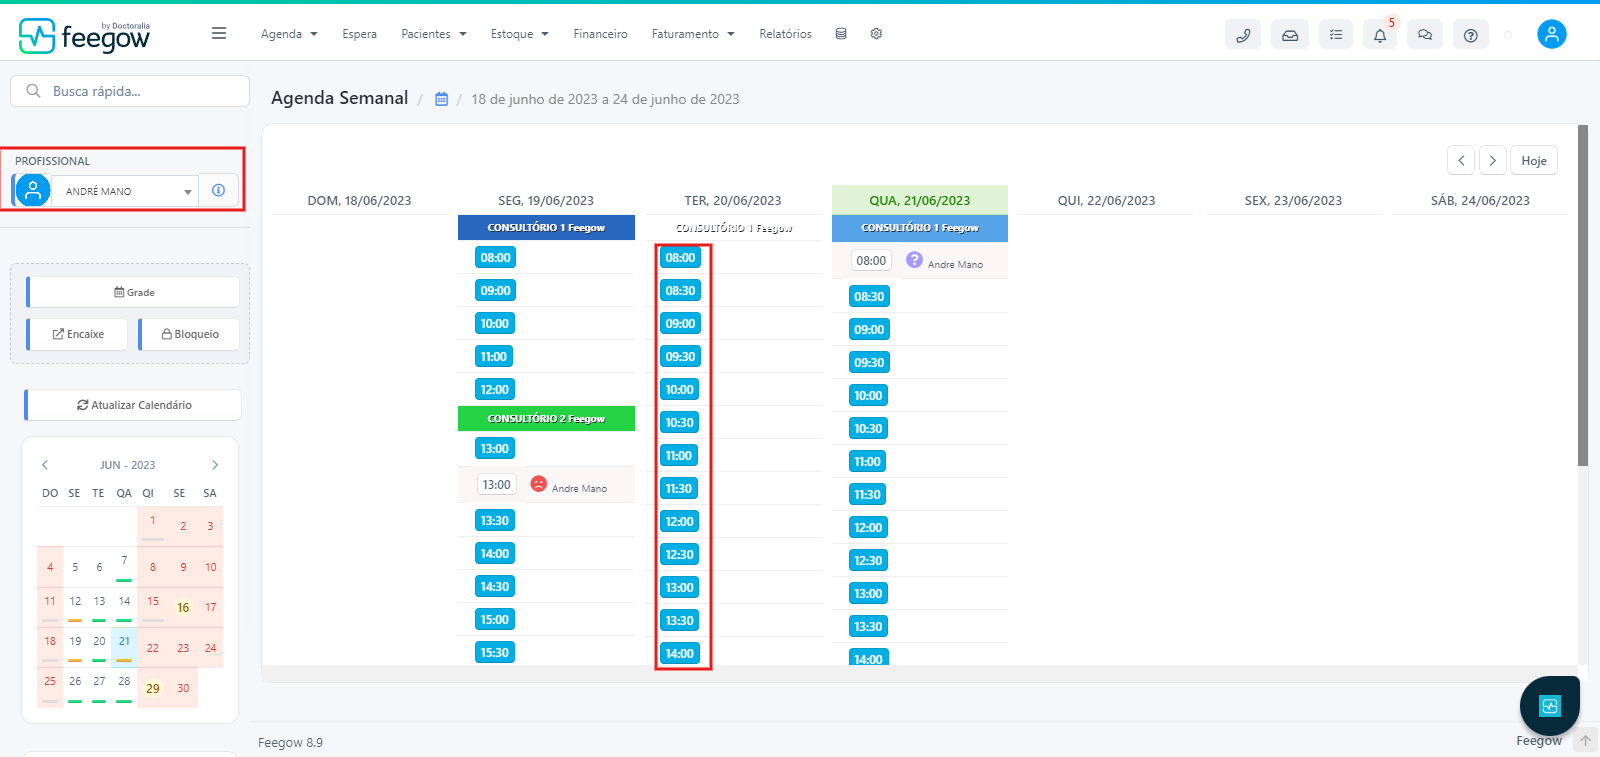Select Wednesday 08:30 time slot
Viewport: 1600px width, 757px height.
click(869, 296)
